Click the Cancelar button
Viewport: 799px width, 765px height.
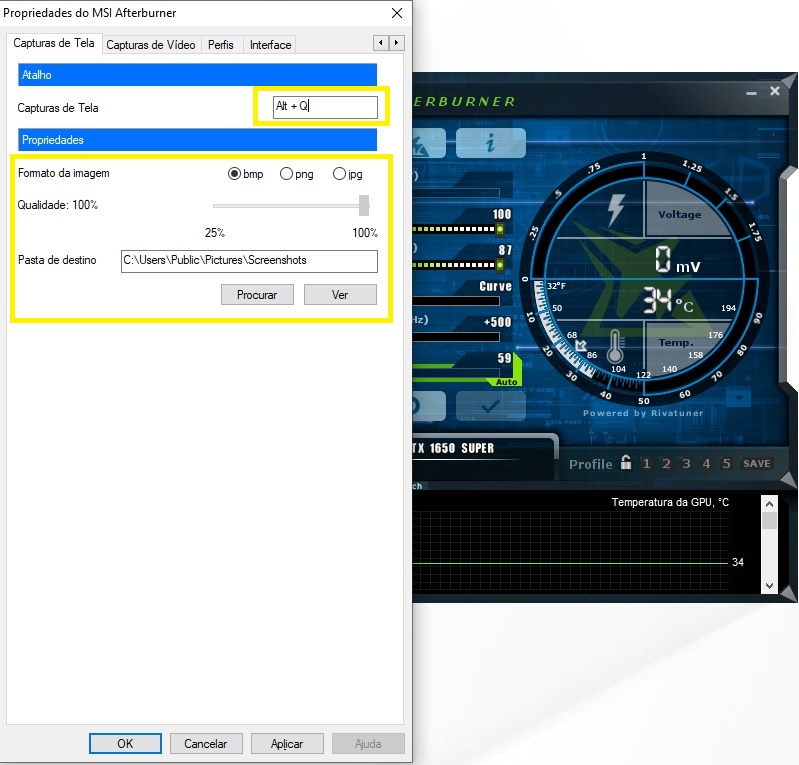tap(206, 744)
